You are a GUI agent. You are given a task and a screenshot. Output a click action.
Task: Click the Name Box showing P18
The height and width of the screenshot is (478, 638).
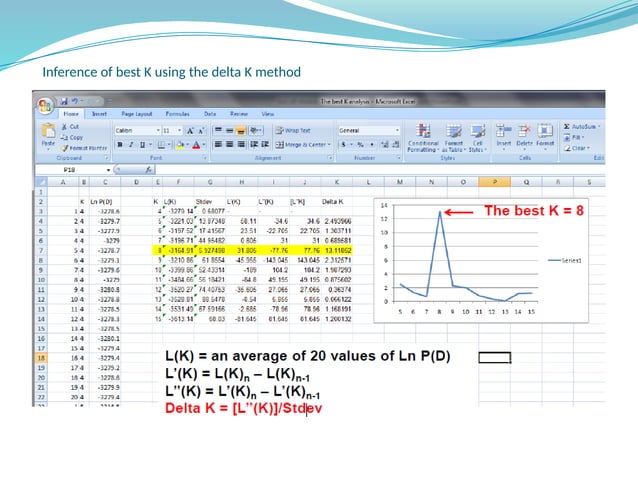coord(70,170)
